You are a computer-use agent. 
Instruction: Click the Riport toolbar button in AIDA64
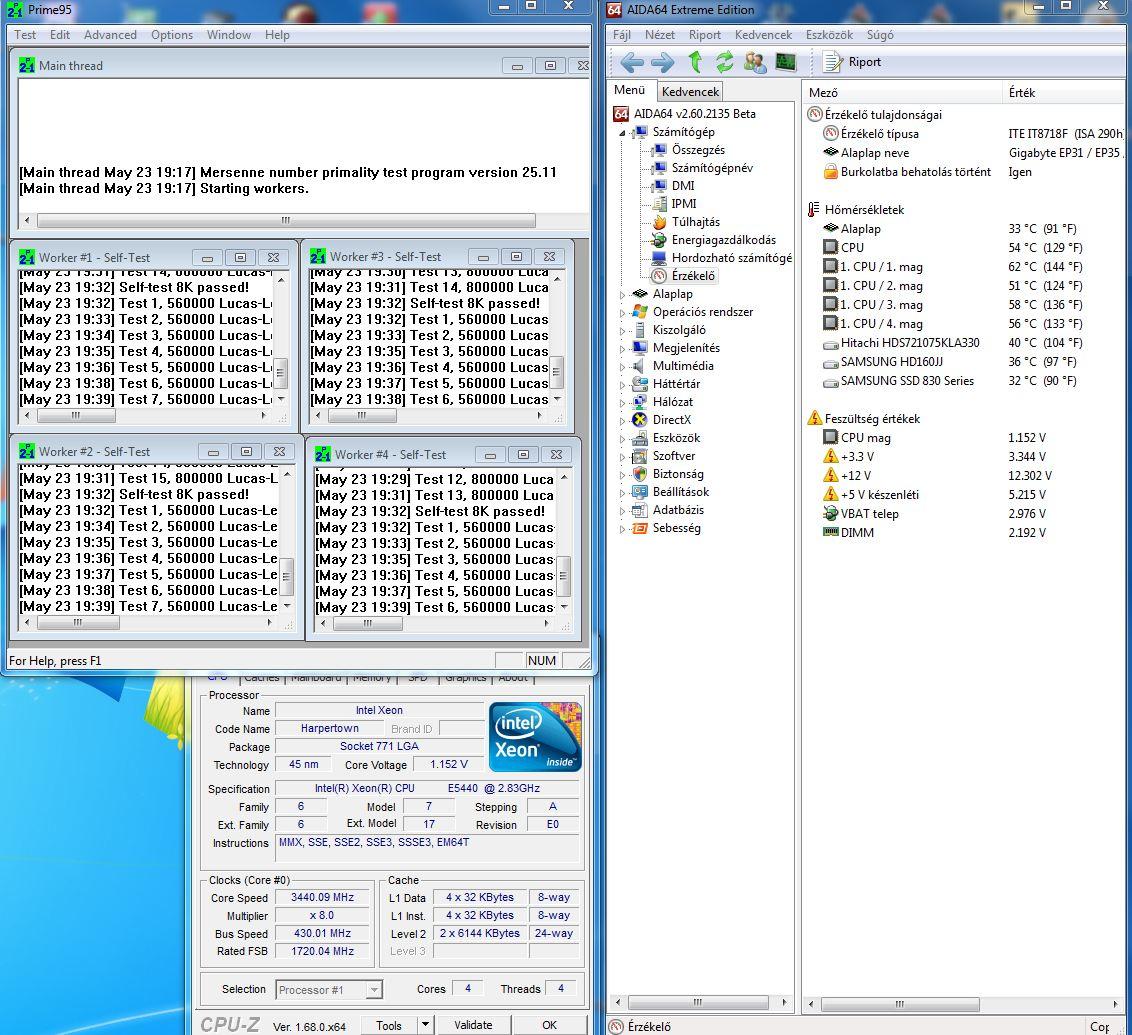(x=852, y=62)
